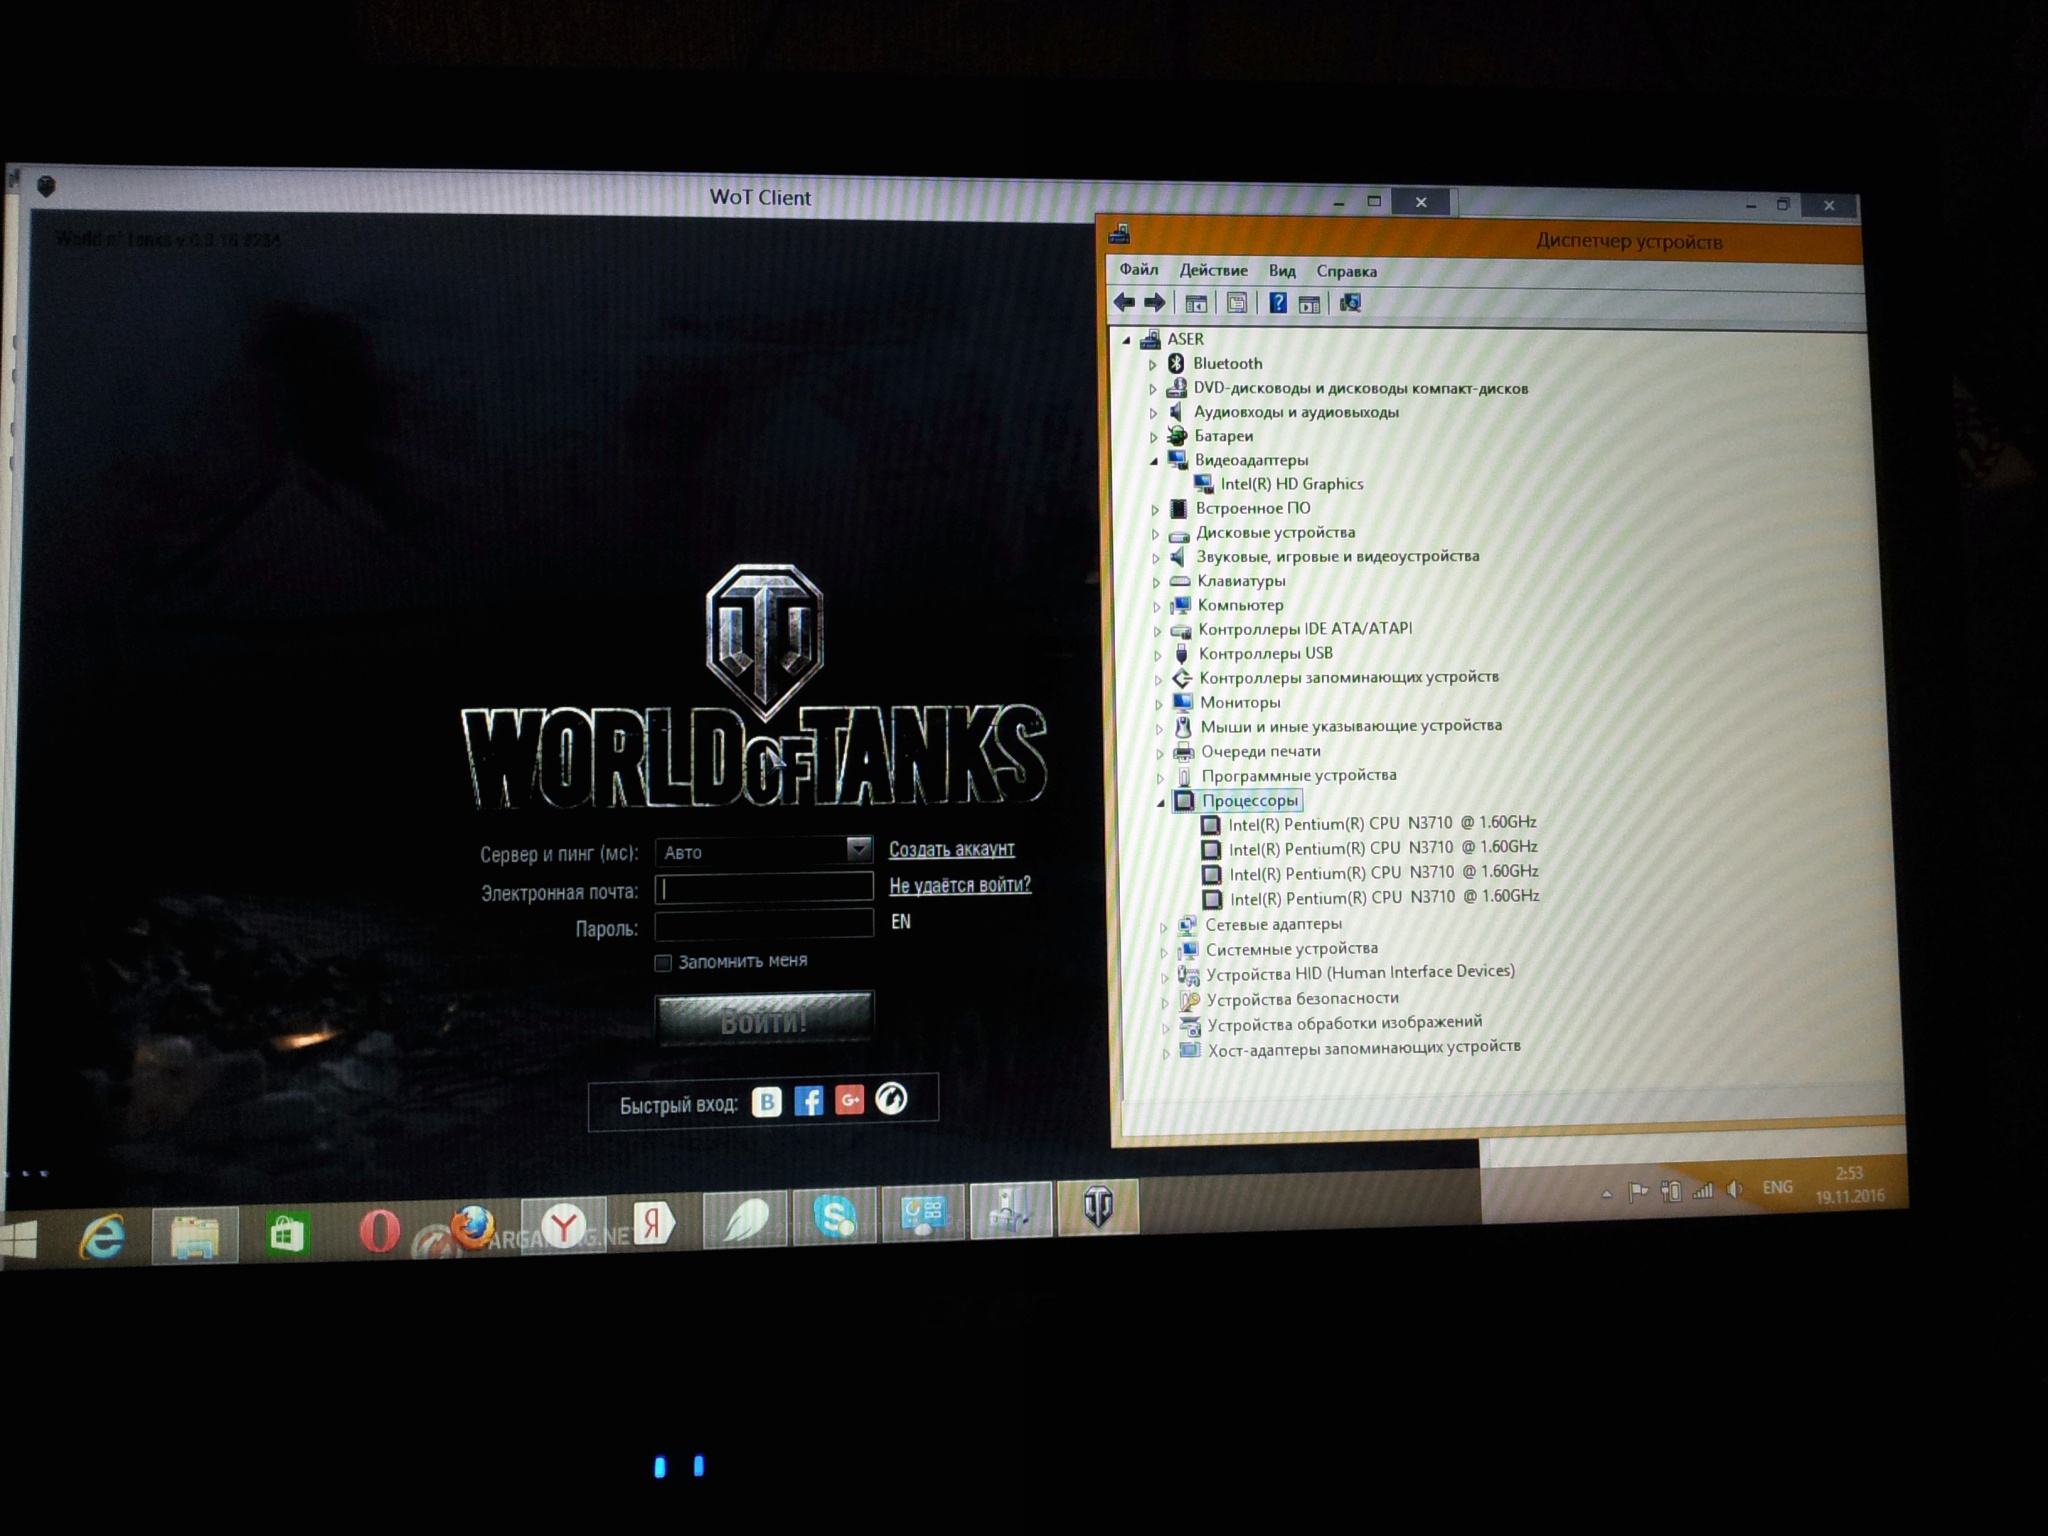Select 'Встроенное ПО' item

tap(1252, 508)
